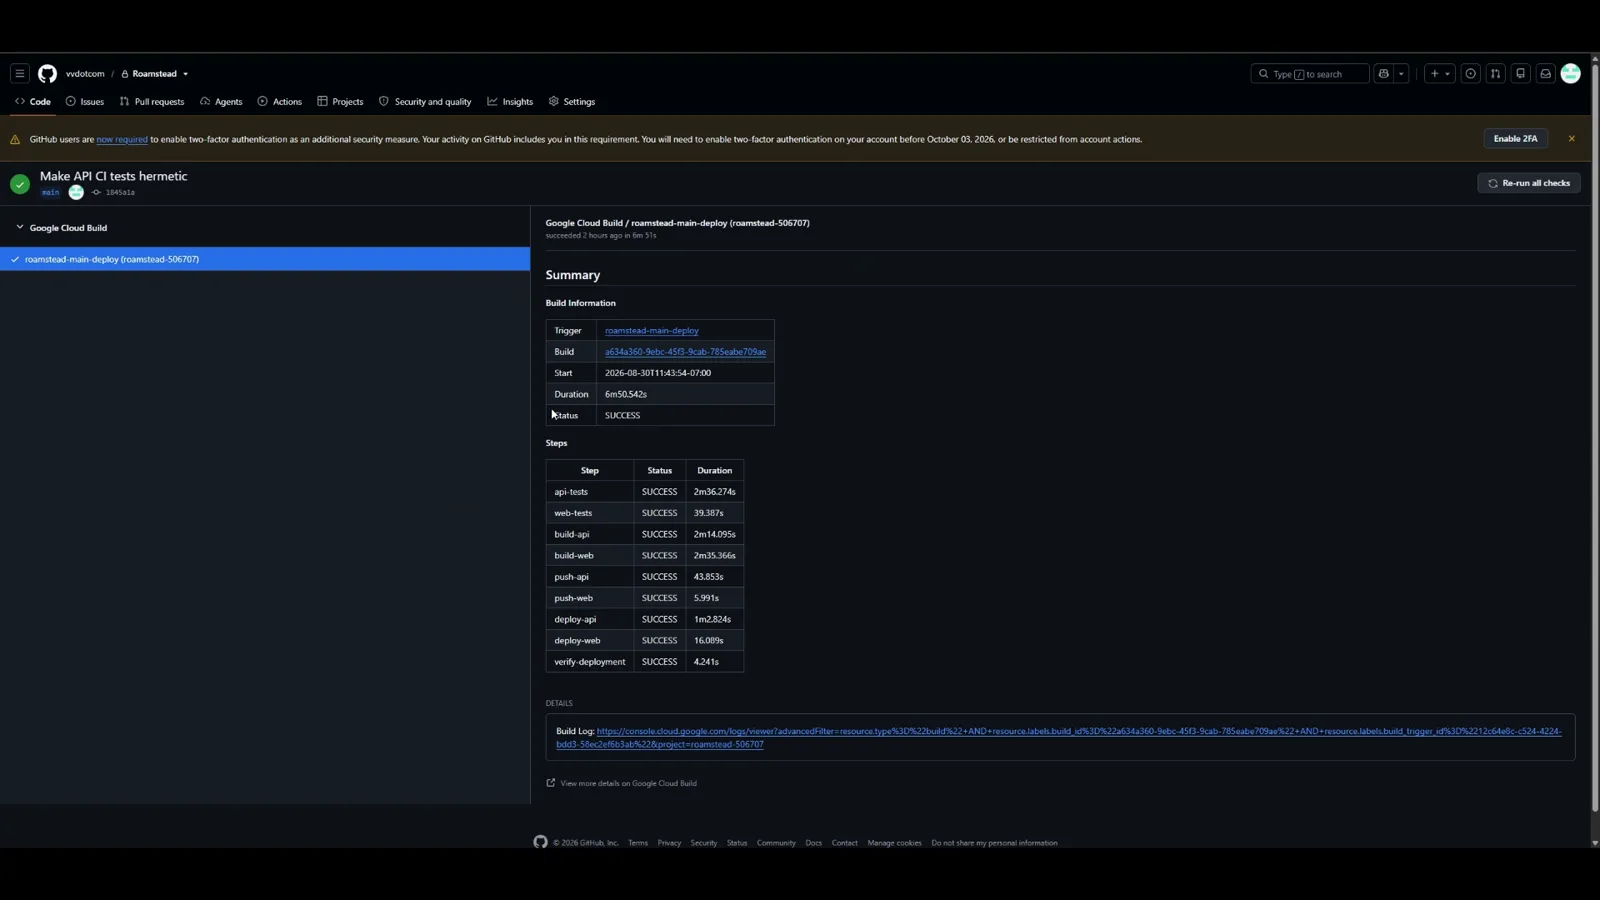1600x900 pixels.
Task: Open the 'now required' link in banner
Action: click(122, 140)
